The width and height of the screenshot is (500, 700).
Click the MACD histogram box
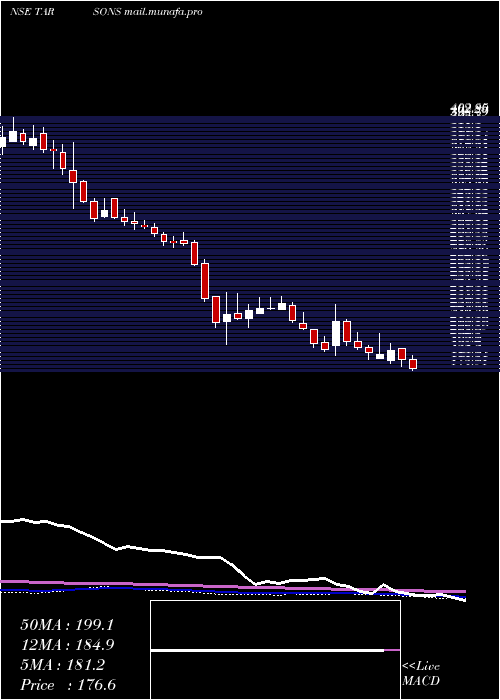[275, 650]
